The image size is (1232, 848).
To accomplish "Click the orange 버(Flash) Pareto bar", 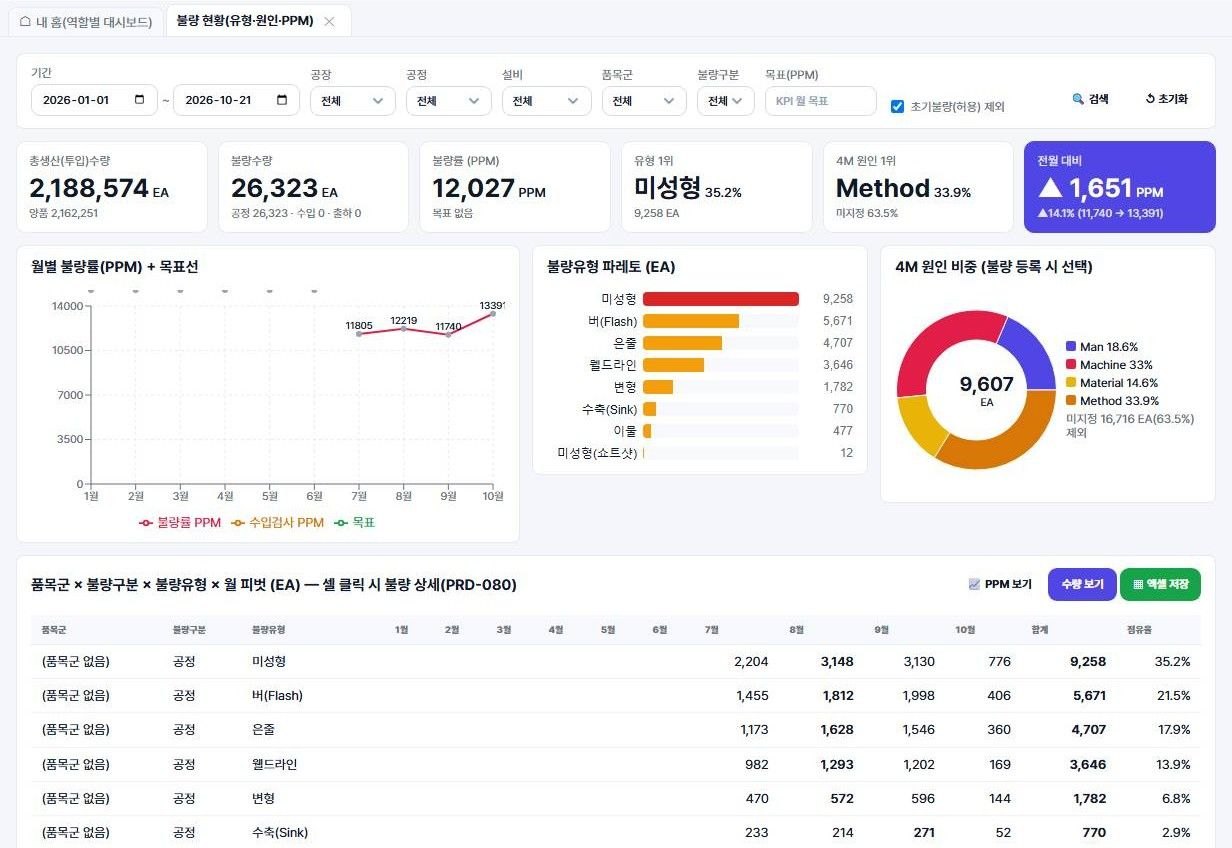I will (691, 321).
